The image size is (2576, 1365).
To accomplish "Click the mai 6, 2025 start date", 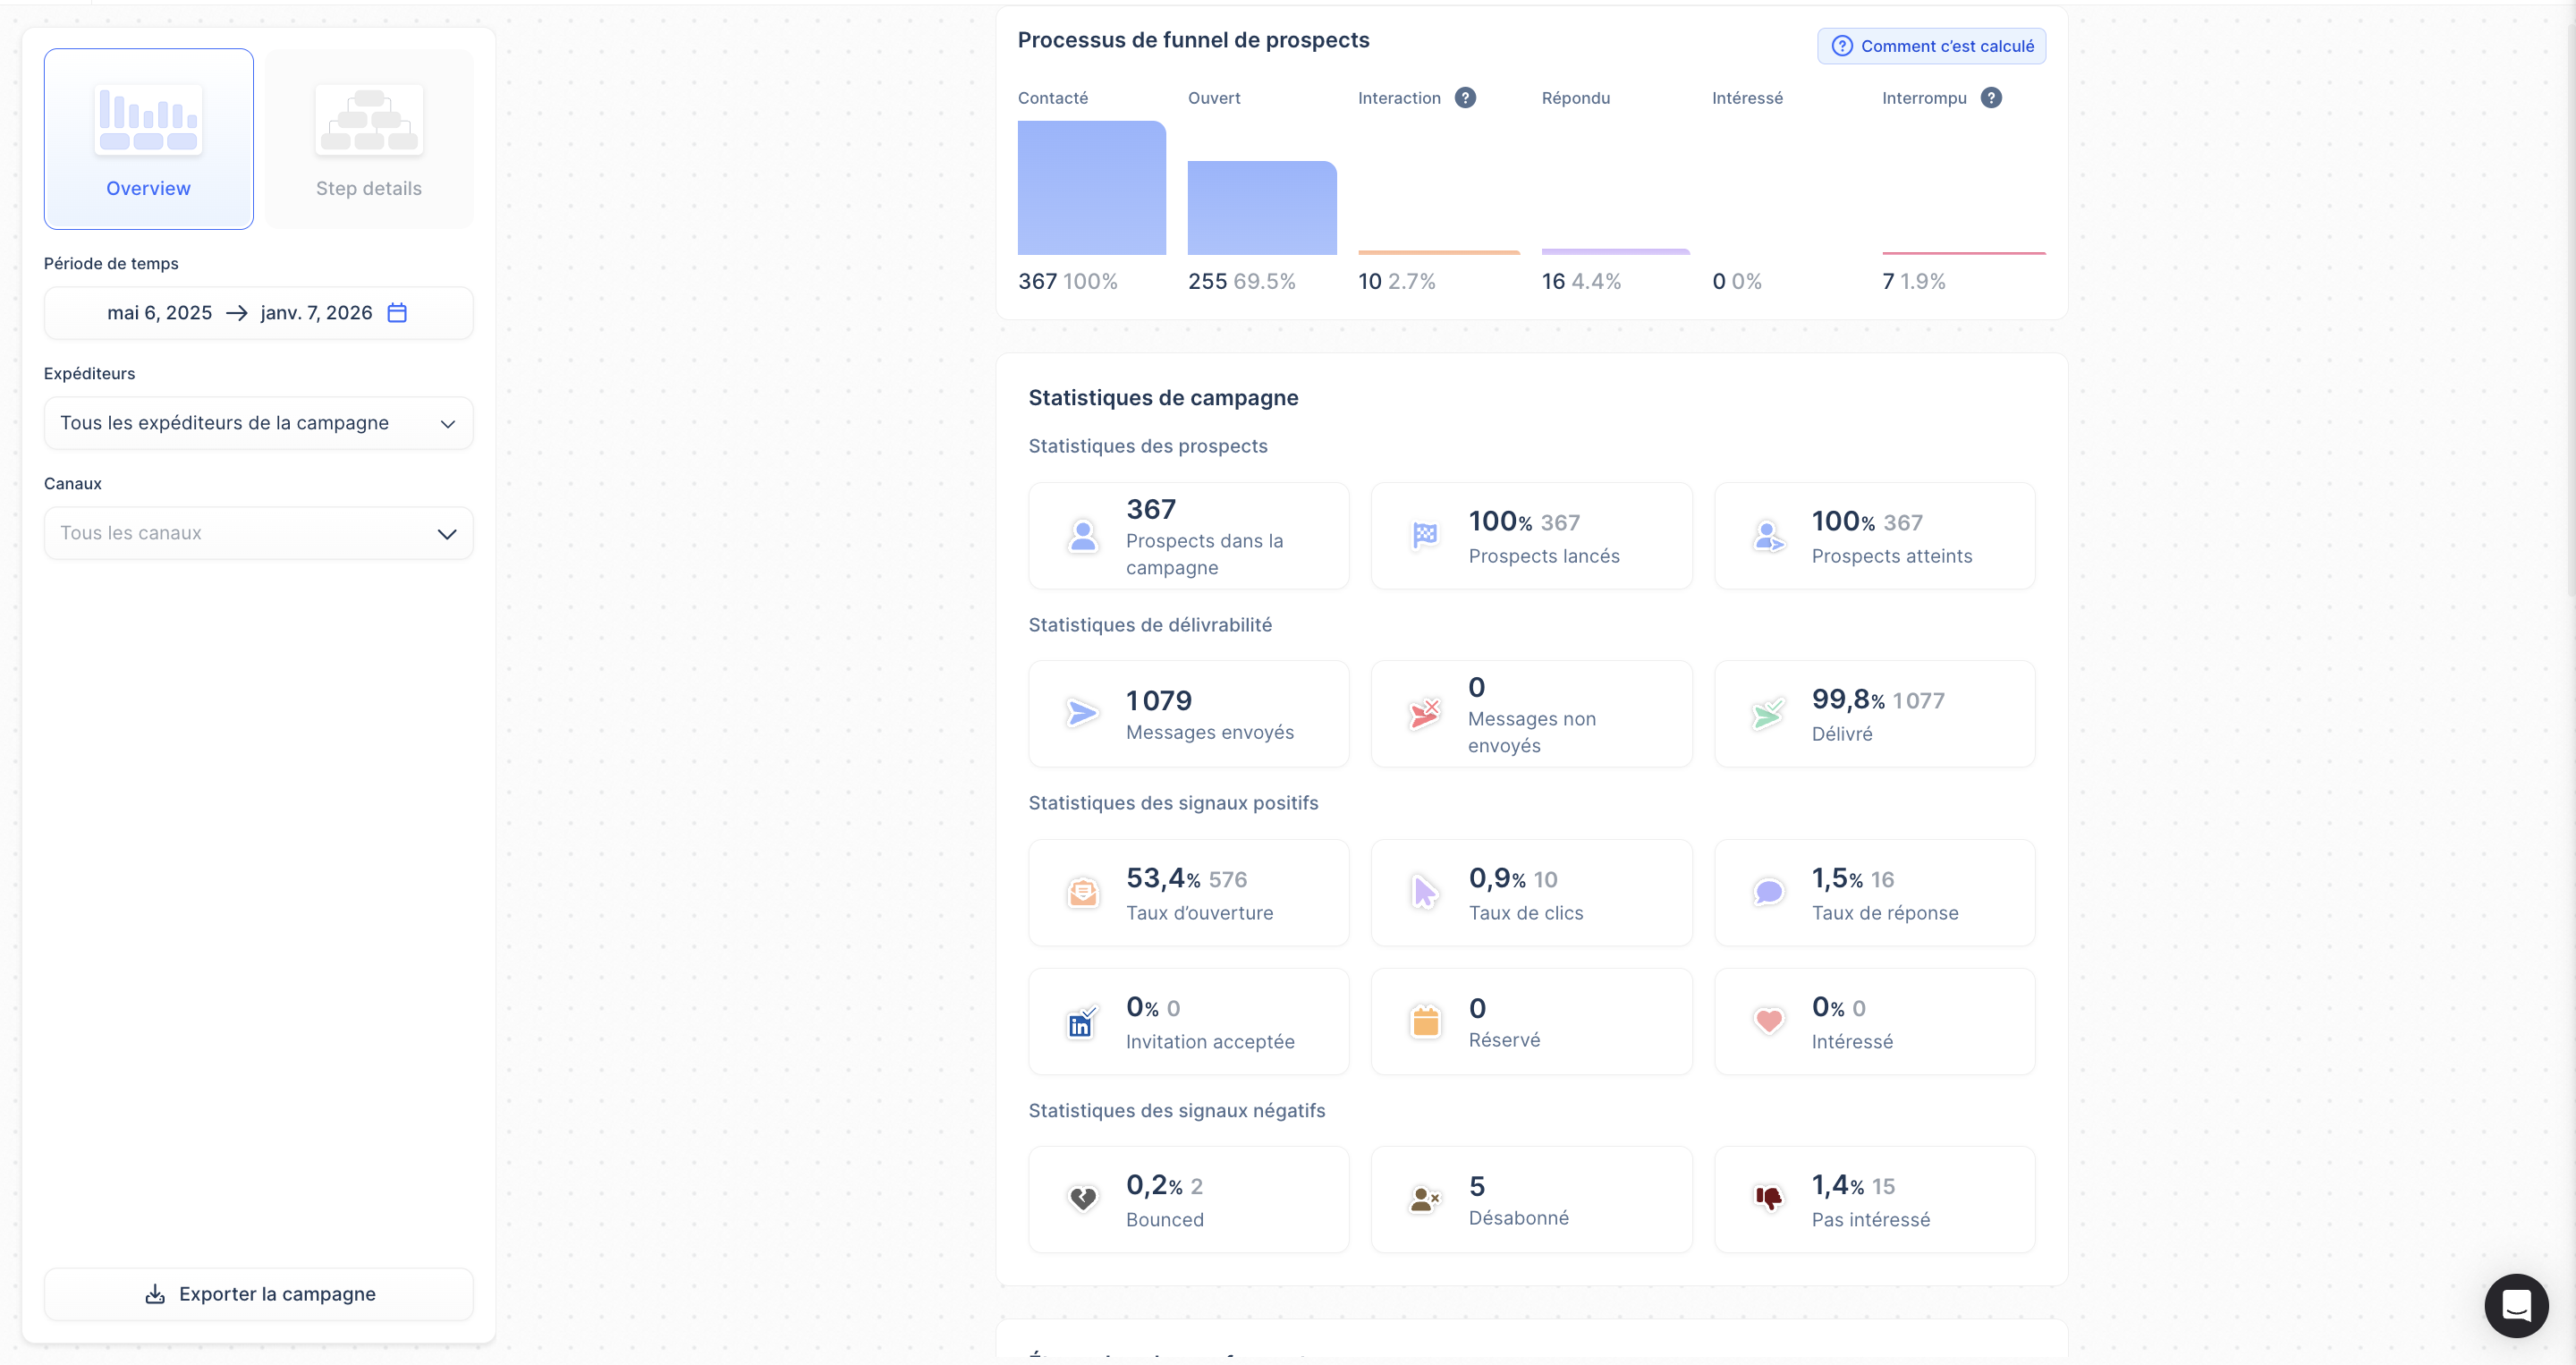I will pos(159,313).
